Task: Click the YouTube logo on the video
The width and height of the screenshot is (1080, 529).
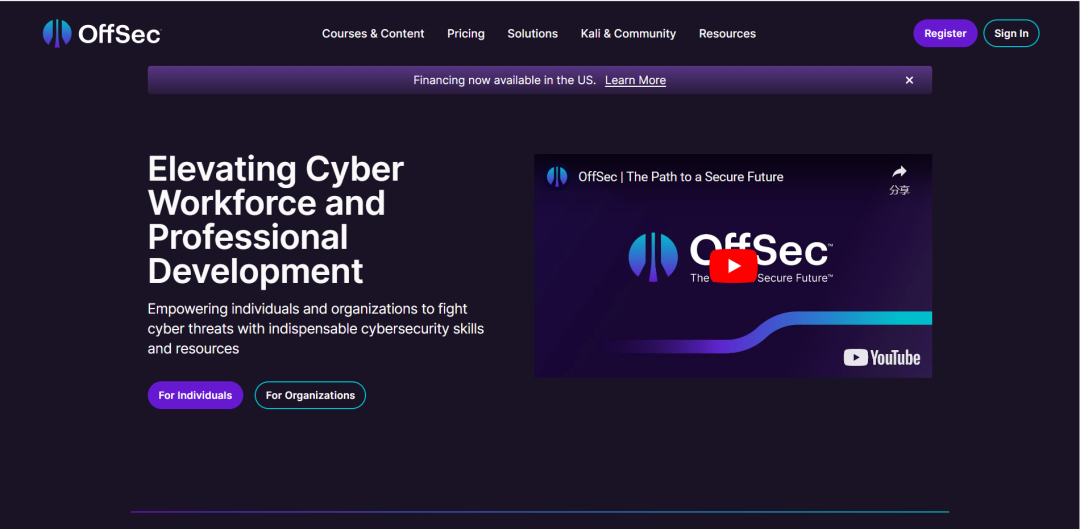Action: [x=882, y=357]
